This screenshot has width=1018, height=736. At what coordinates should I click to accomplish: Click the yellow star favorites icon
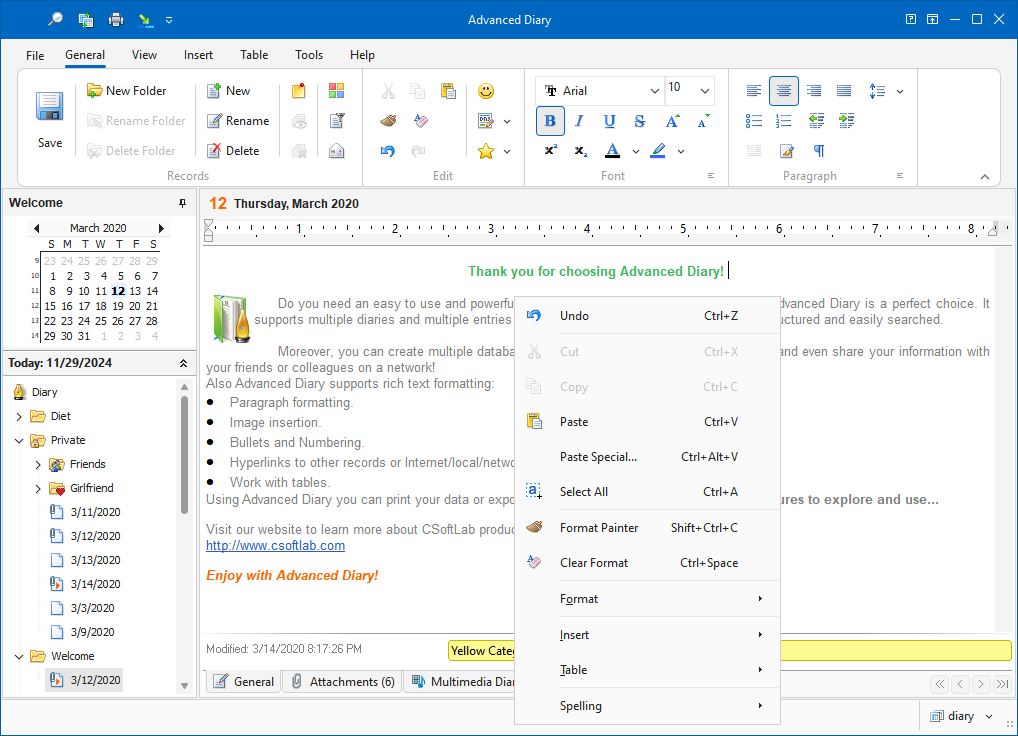[486, 151]
